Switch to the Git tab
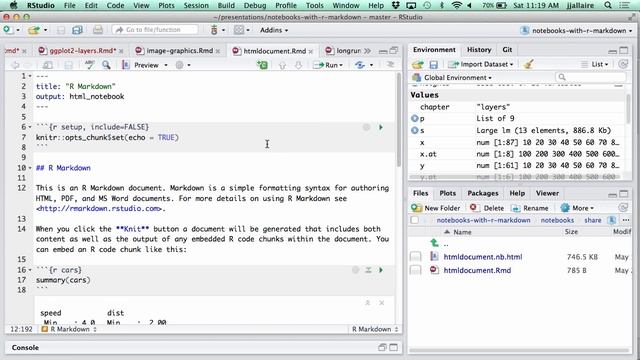Viewport: 640px width, 360px height. pyautogui.click(x=507, y=49)
